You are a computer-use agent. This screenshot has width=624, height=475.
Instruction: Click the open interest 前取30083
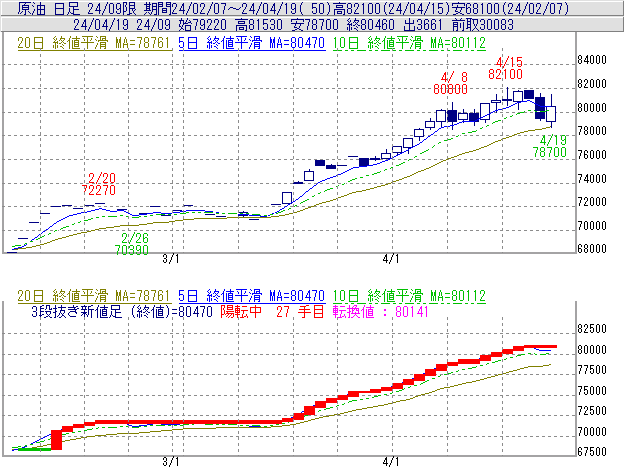[x=483, y=25]
